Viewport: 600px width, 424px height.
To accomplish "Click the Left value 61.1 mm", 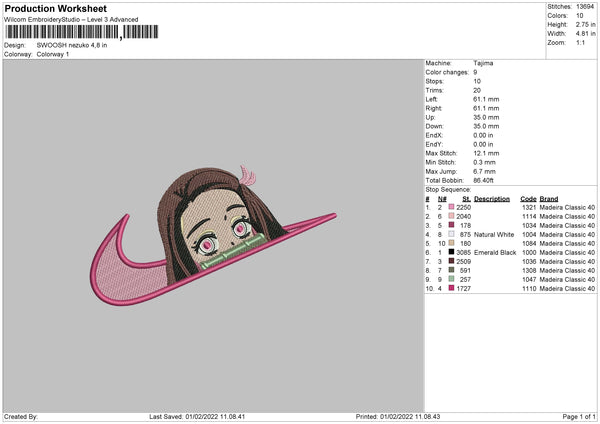I will coord(486,99).
